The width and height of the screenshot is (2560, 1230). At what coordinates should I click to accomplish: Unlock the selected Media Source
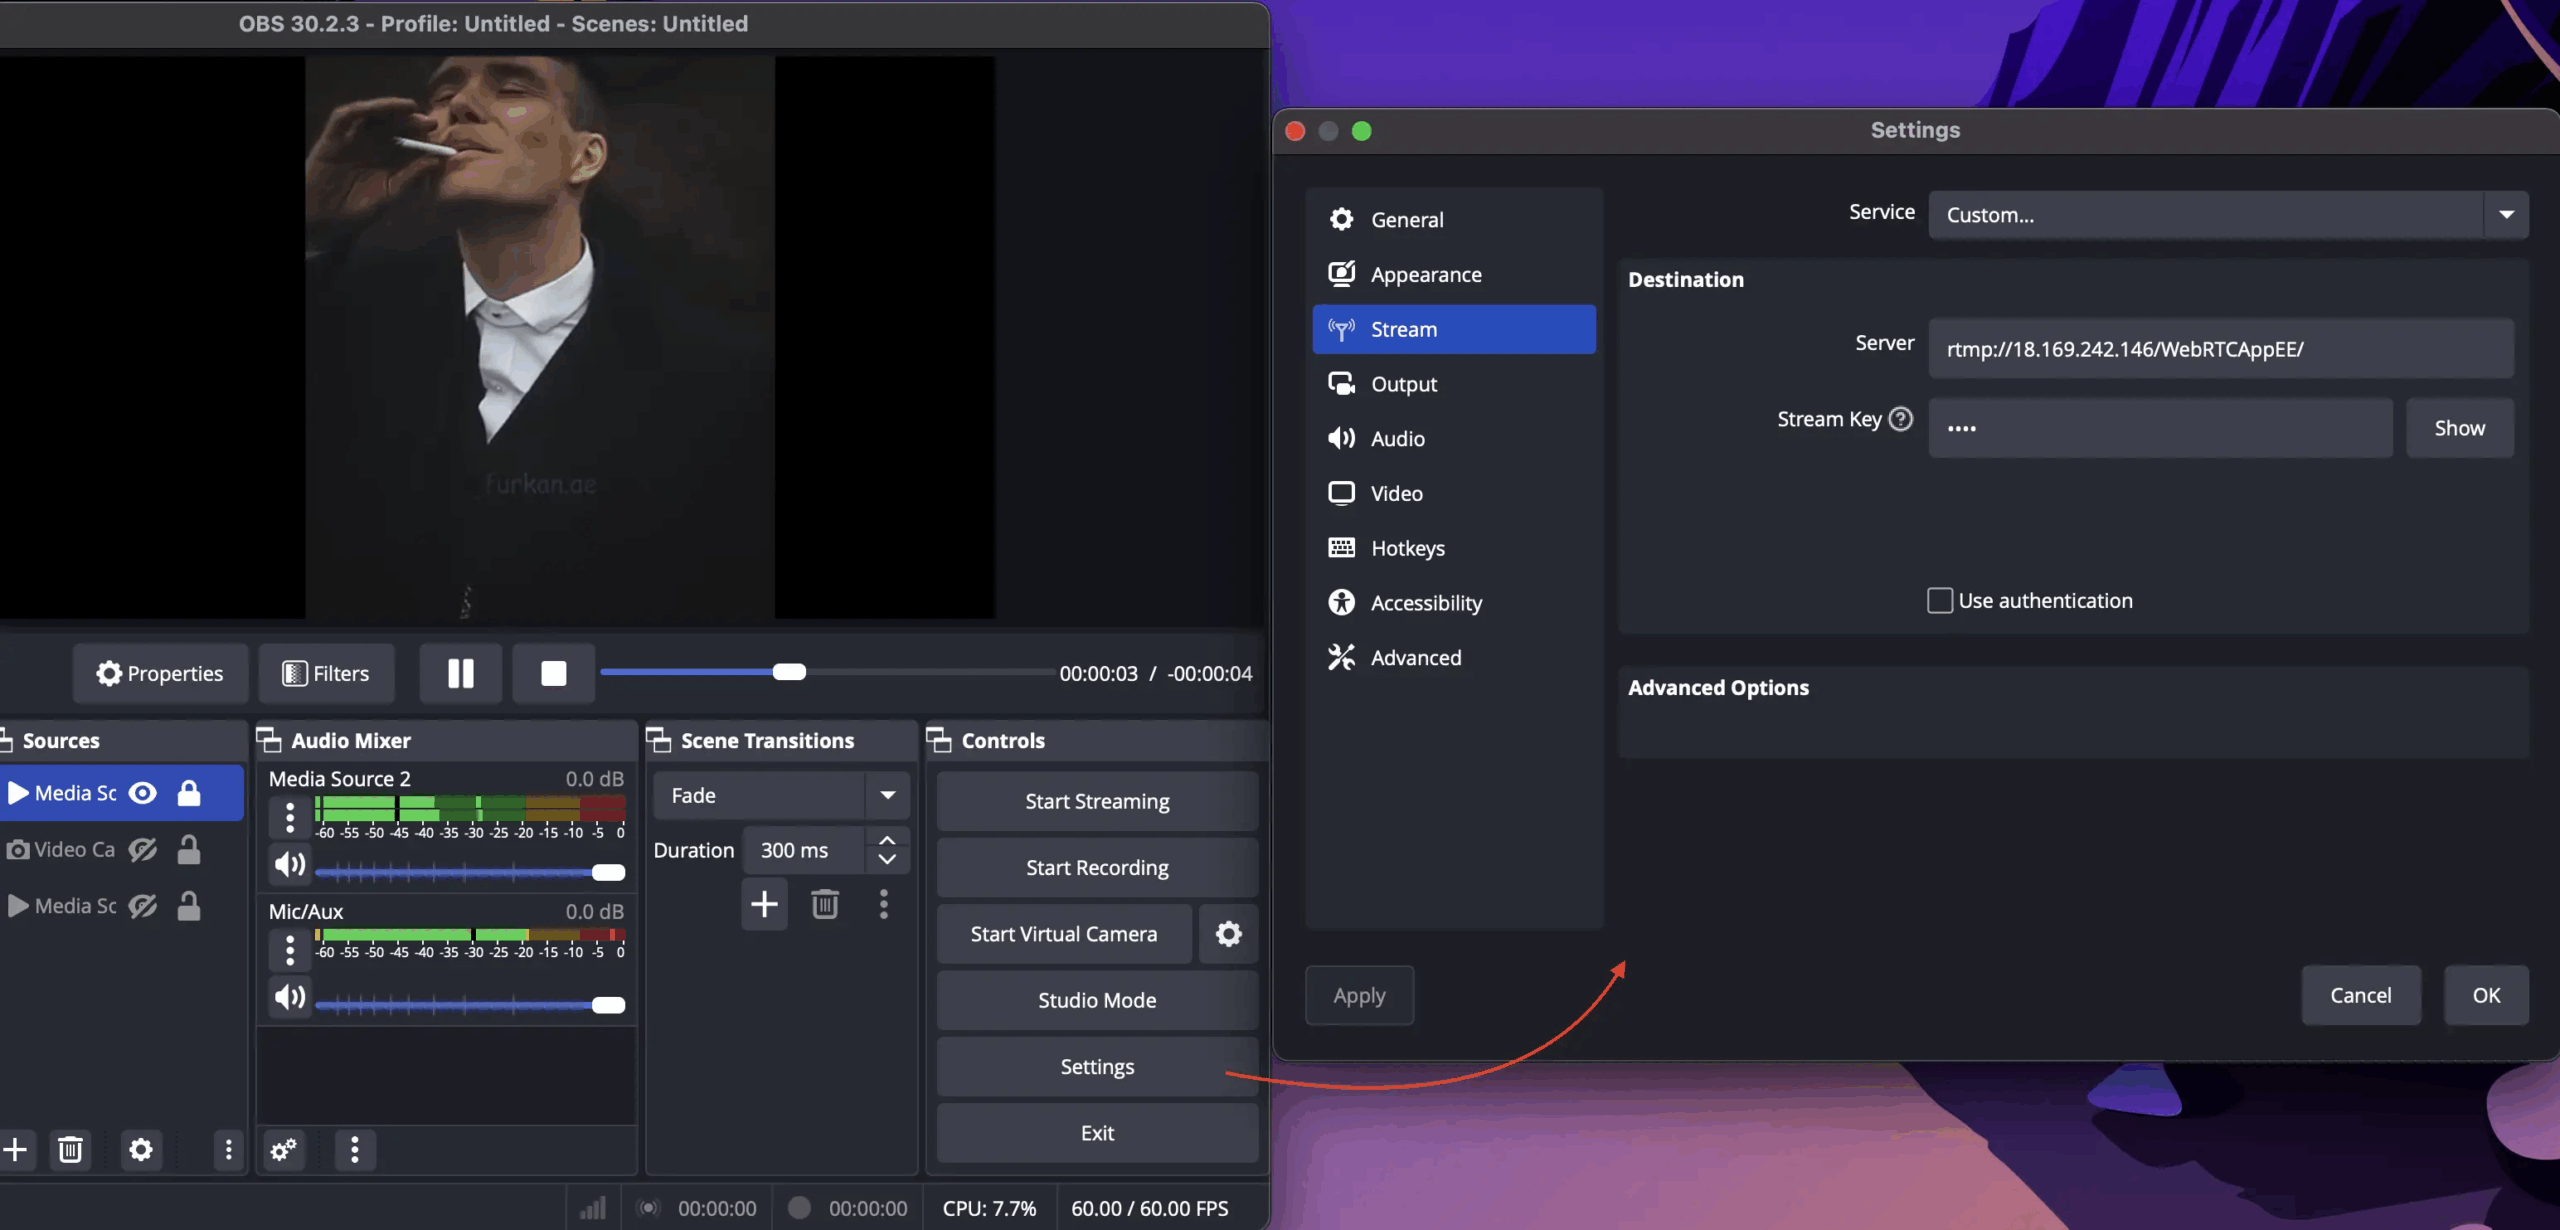pyautogui.click(x=189, y=793)
